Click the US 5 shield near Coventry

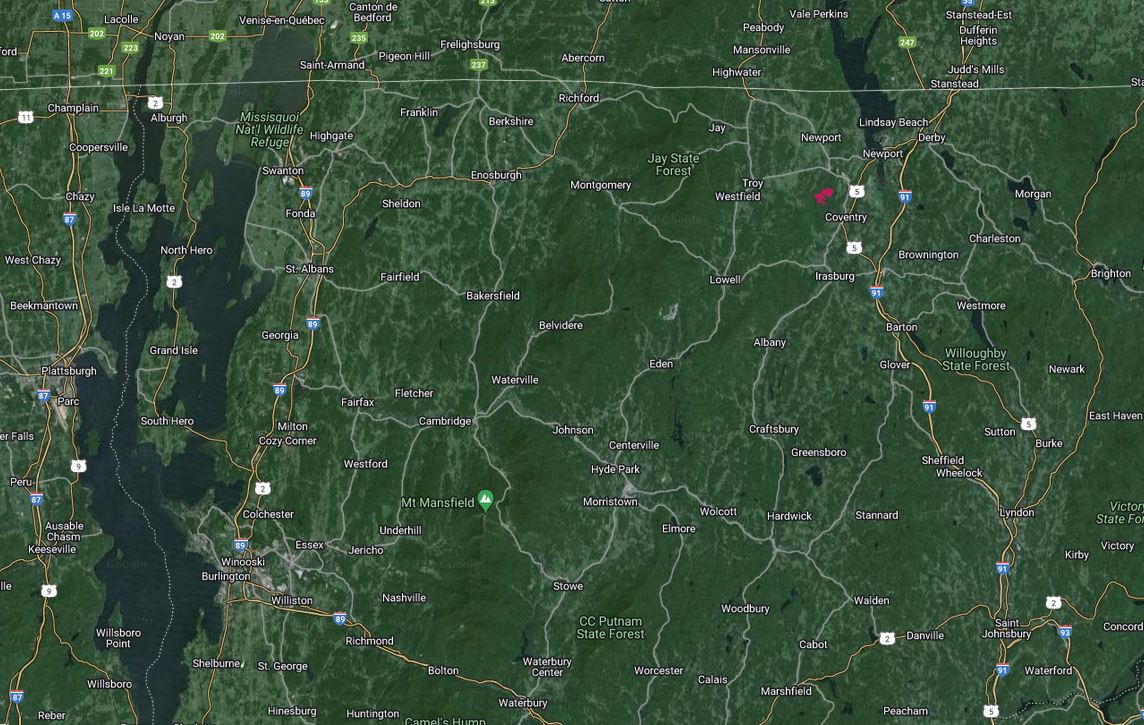857,191
